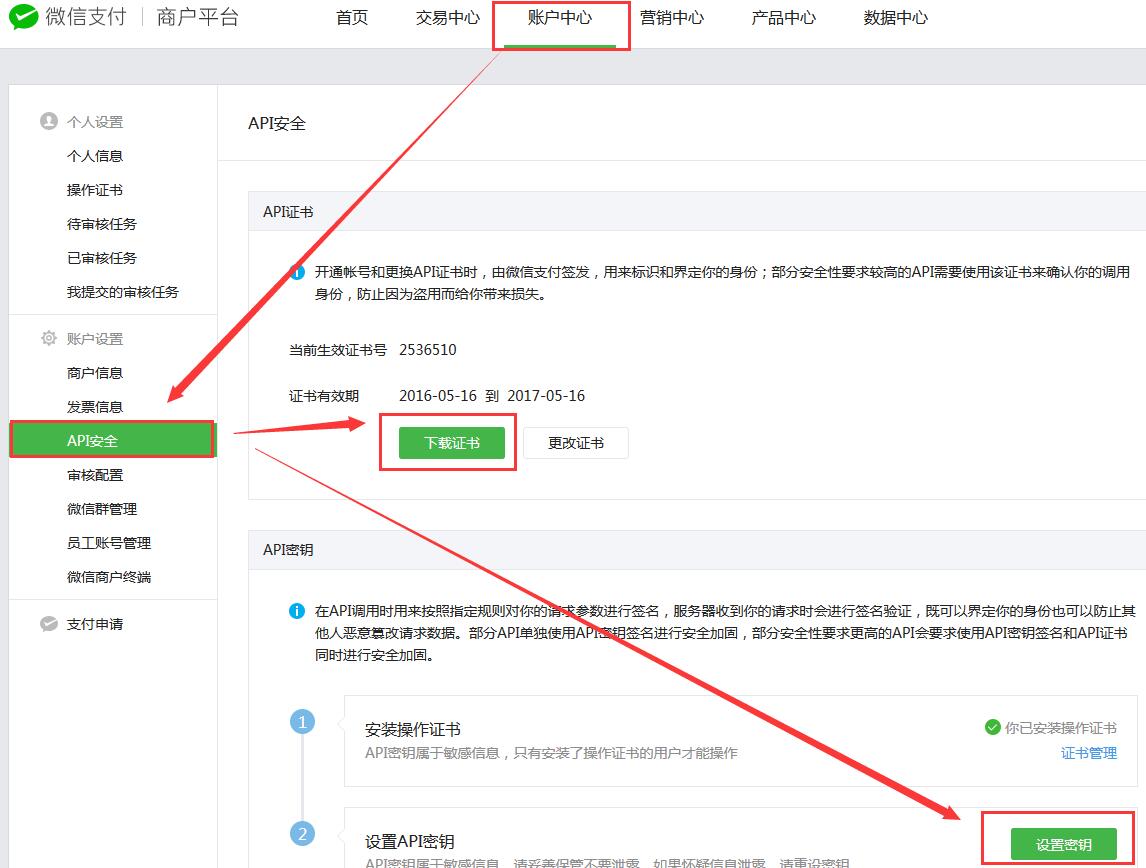Select API安全 in the sidebar
Viewport: 1146px width, 868px height.
coord(113,440)
